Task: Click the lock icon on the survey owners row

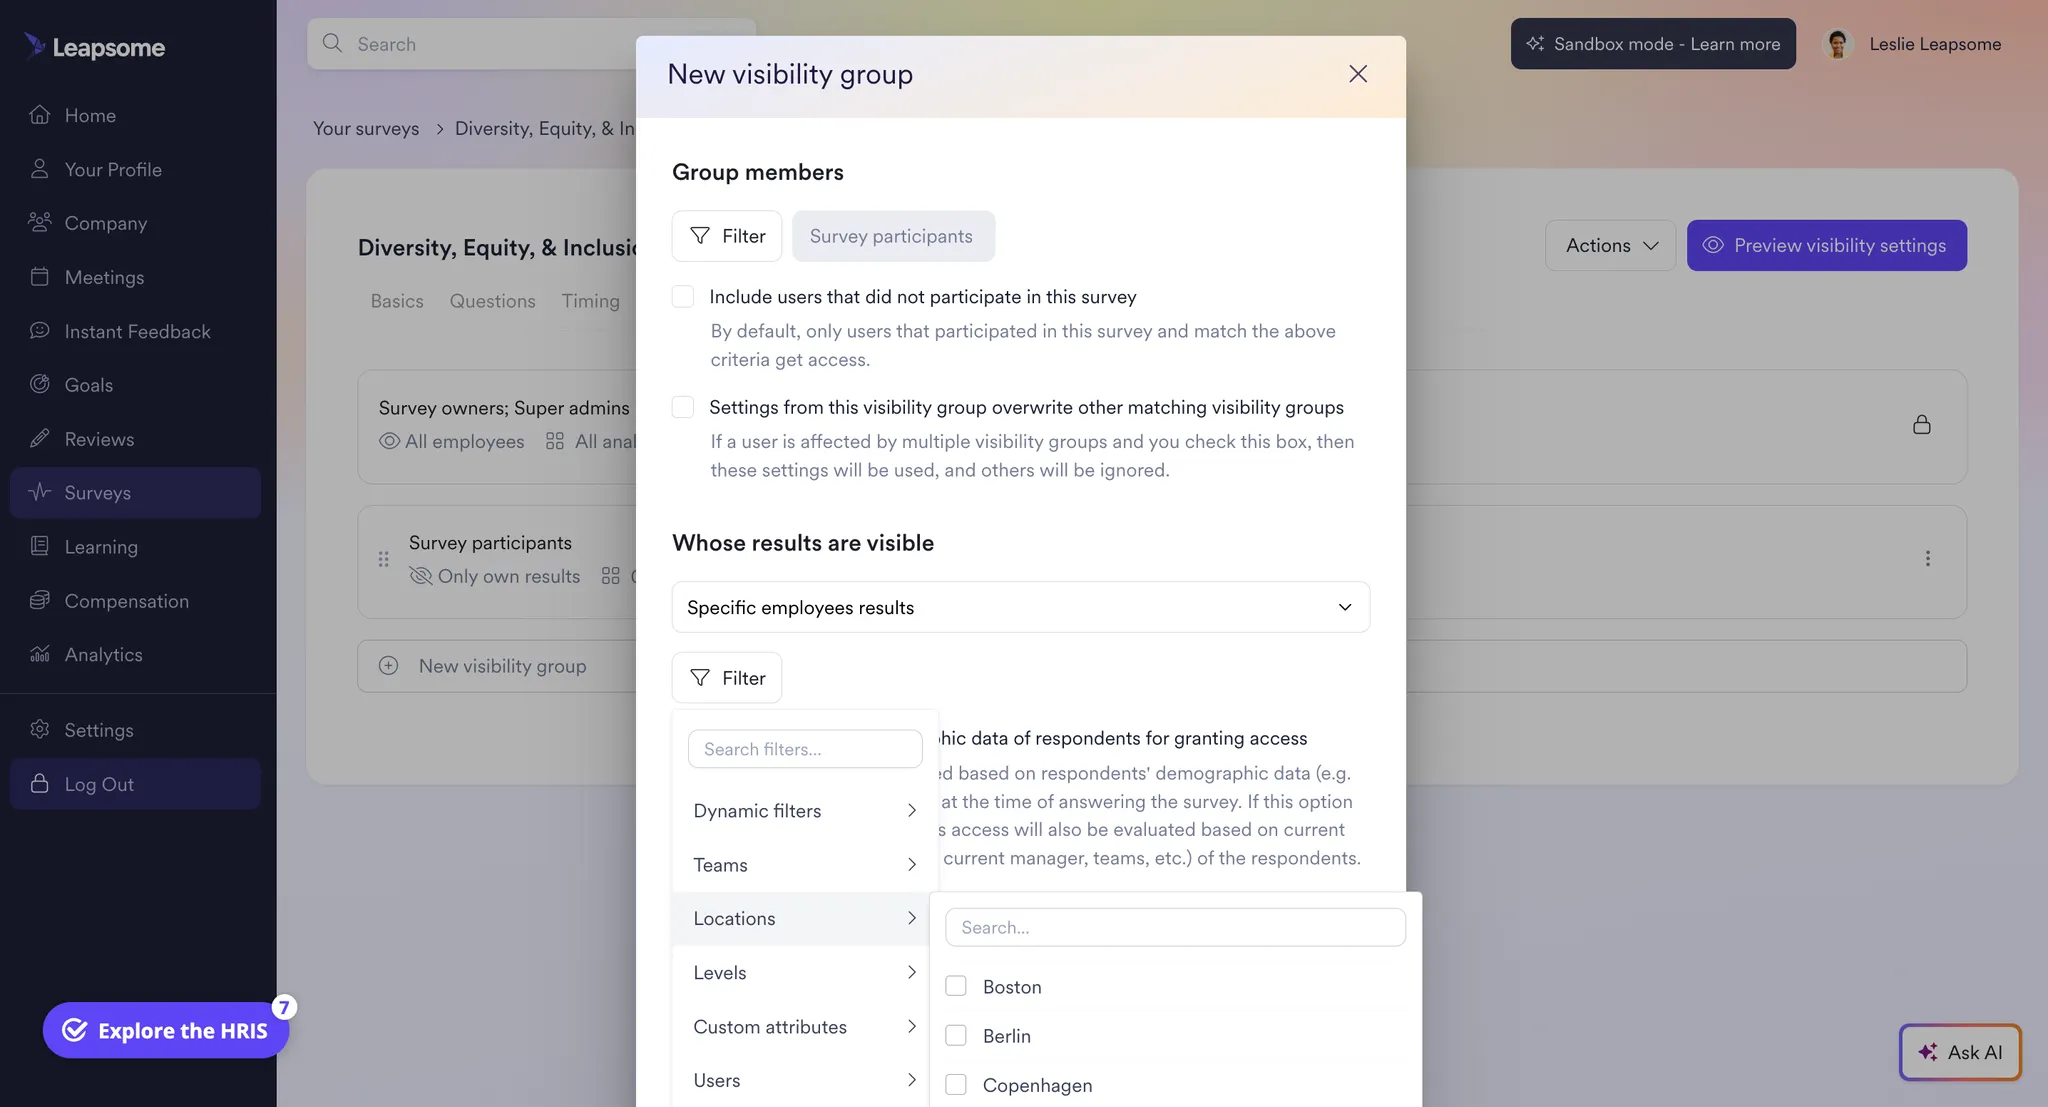Action: [x=1921, y=424]
